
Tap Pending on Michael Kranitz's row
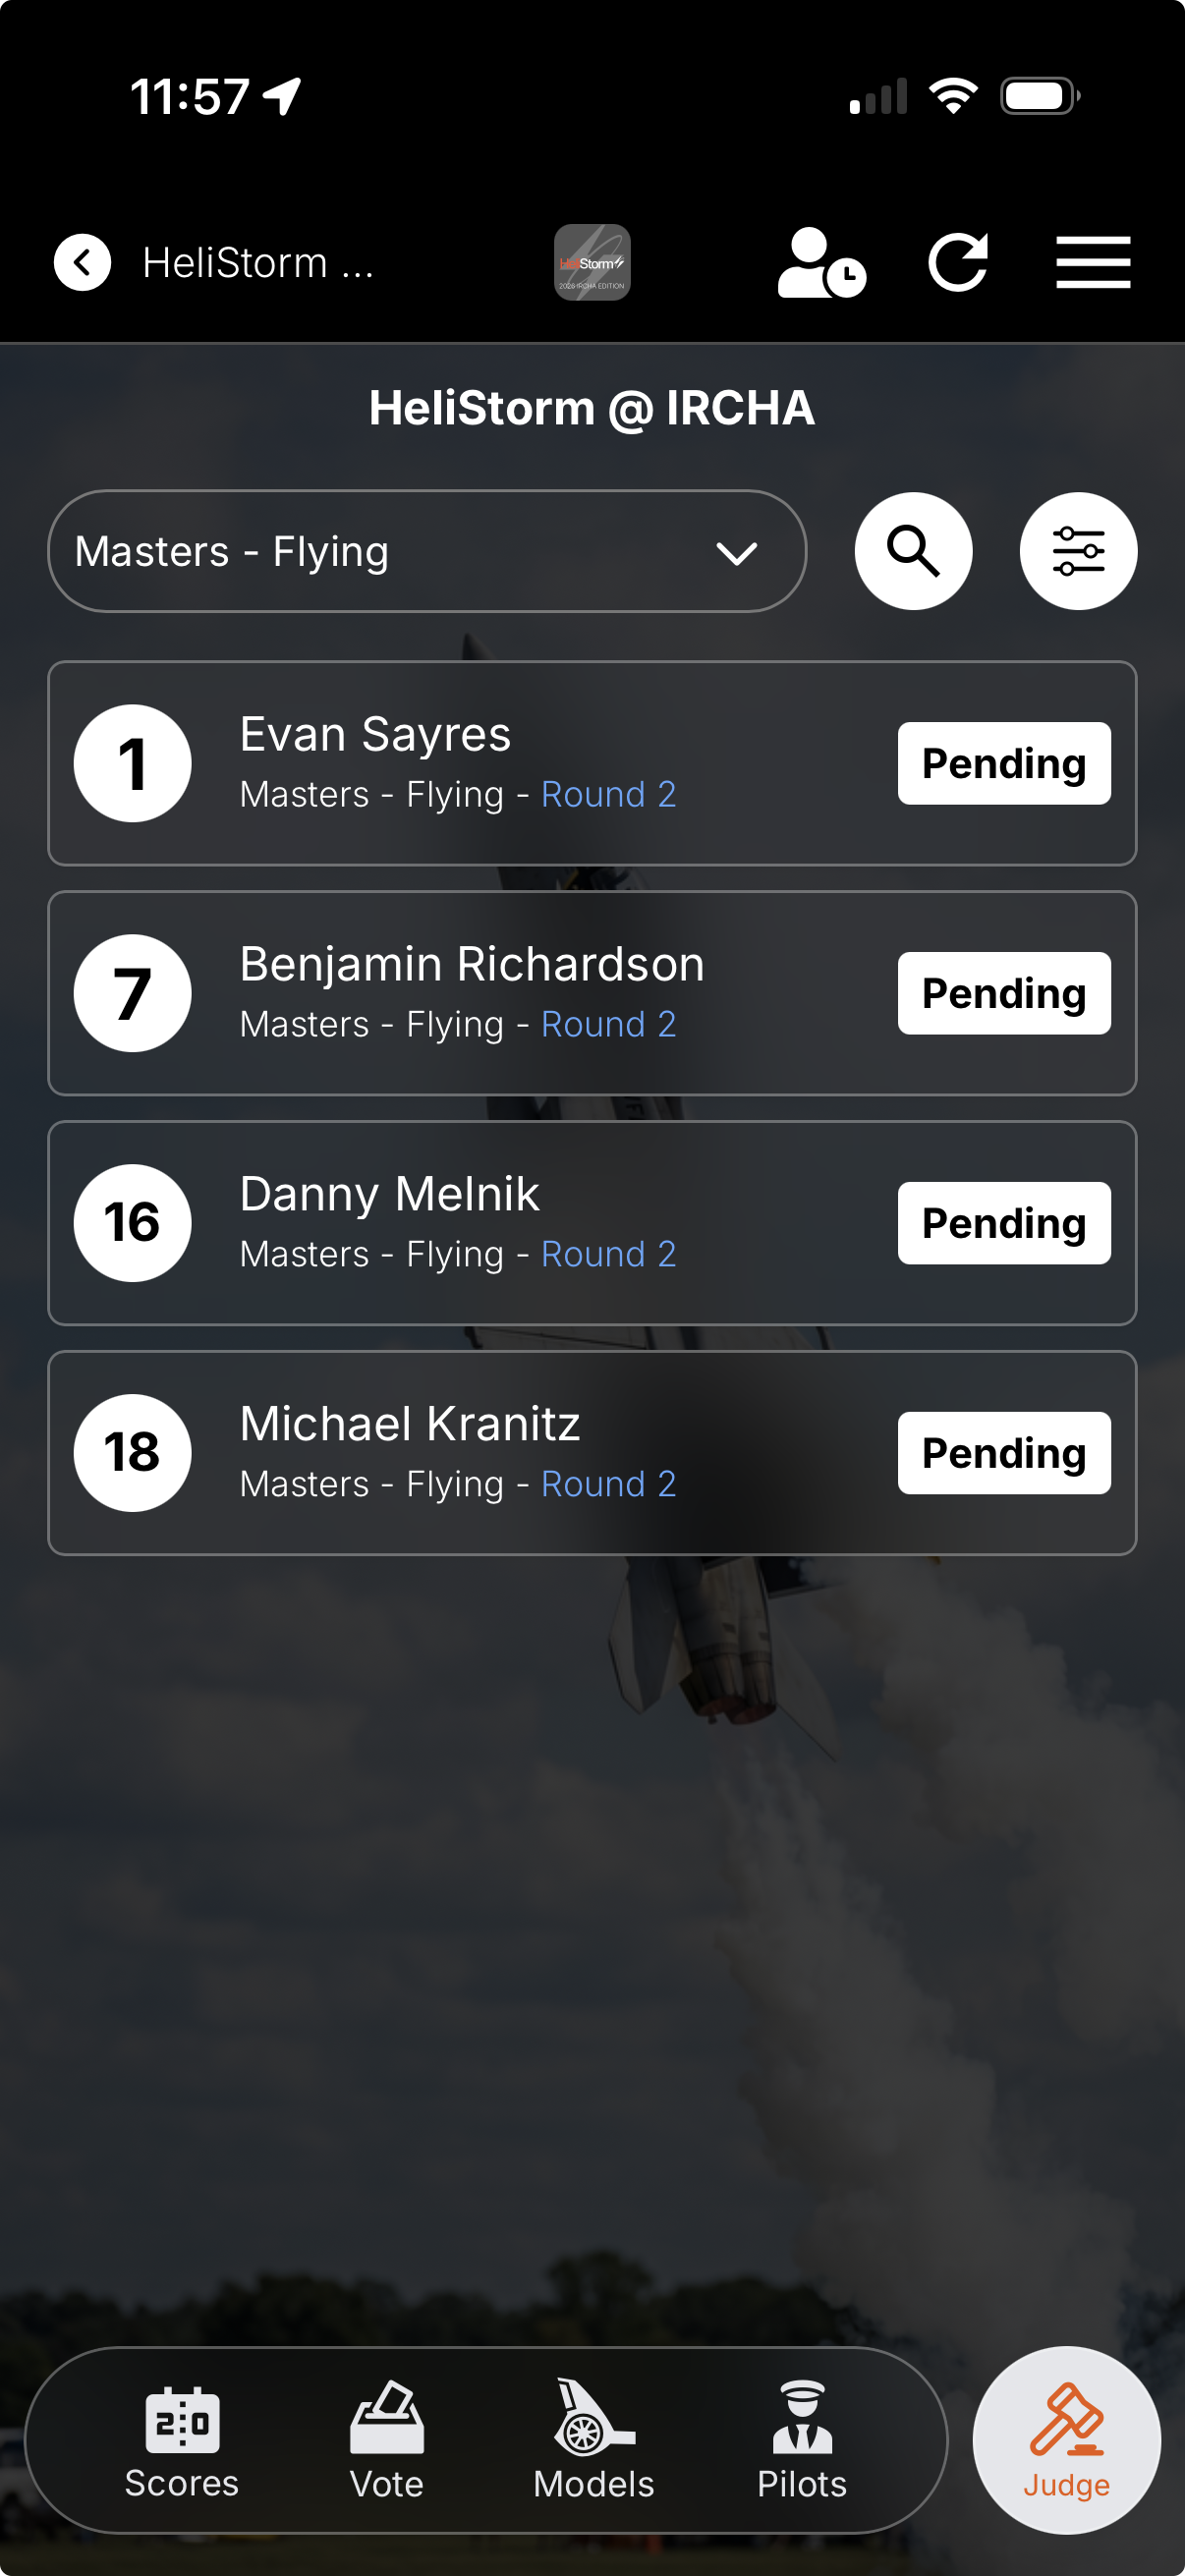[1004, 1453]
